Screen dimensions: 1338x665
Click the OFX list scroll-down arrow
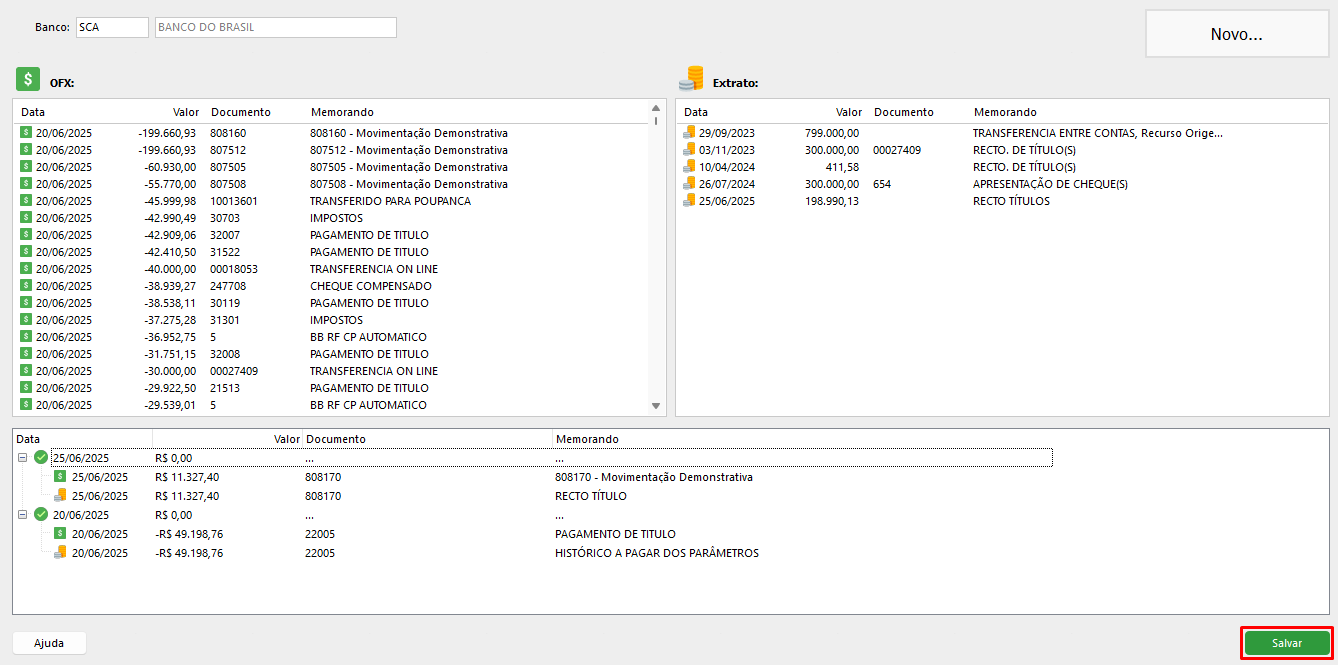tap(656, 406)
